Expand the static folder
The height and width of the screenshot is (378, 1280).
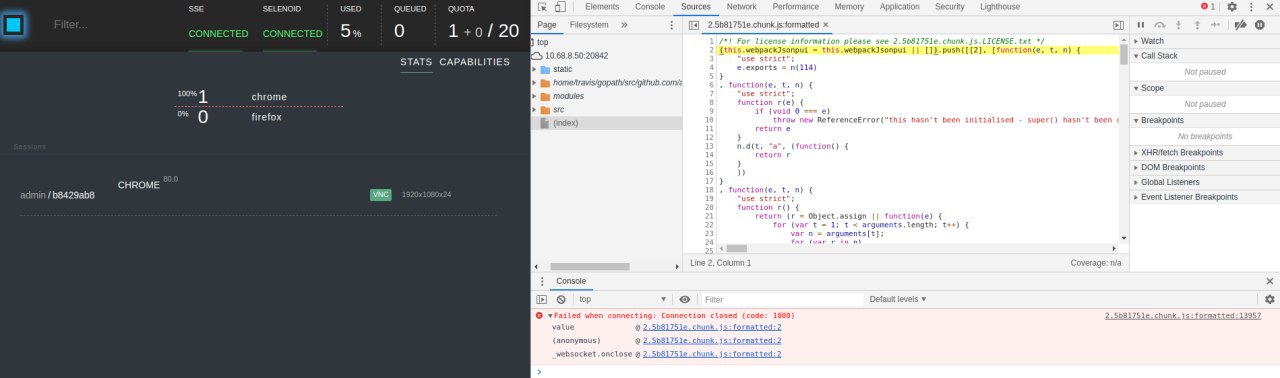point(534,70)
